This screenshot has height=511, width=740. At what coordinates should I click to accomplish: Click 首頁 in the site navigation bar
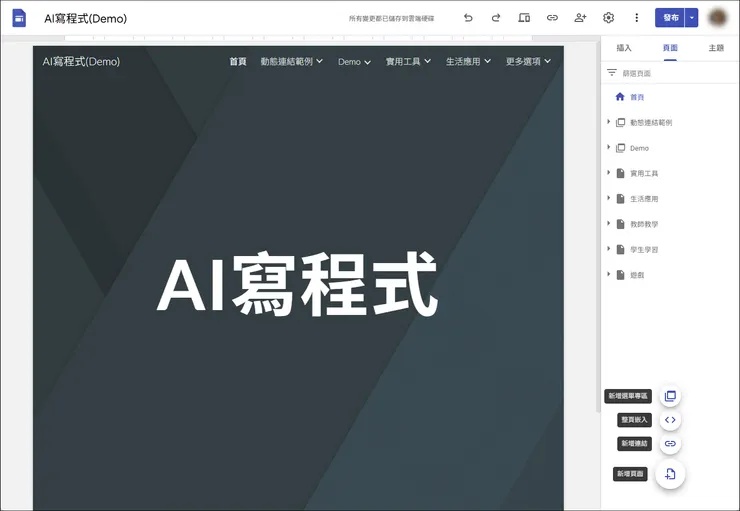[x=238, y=61]
